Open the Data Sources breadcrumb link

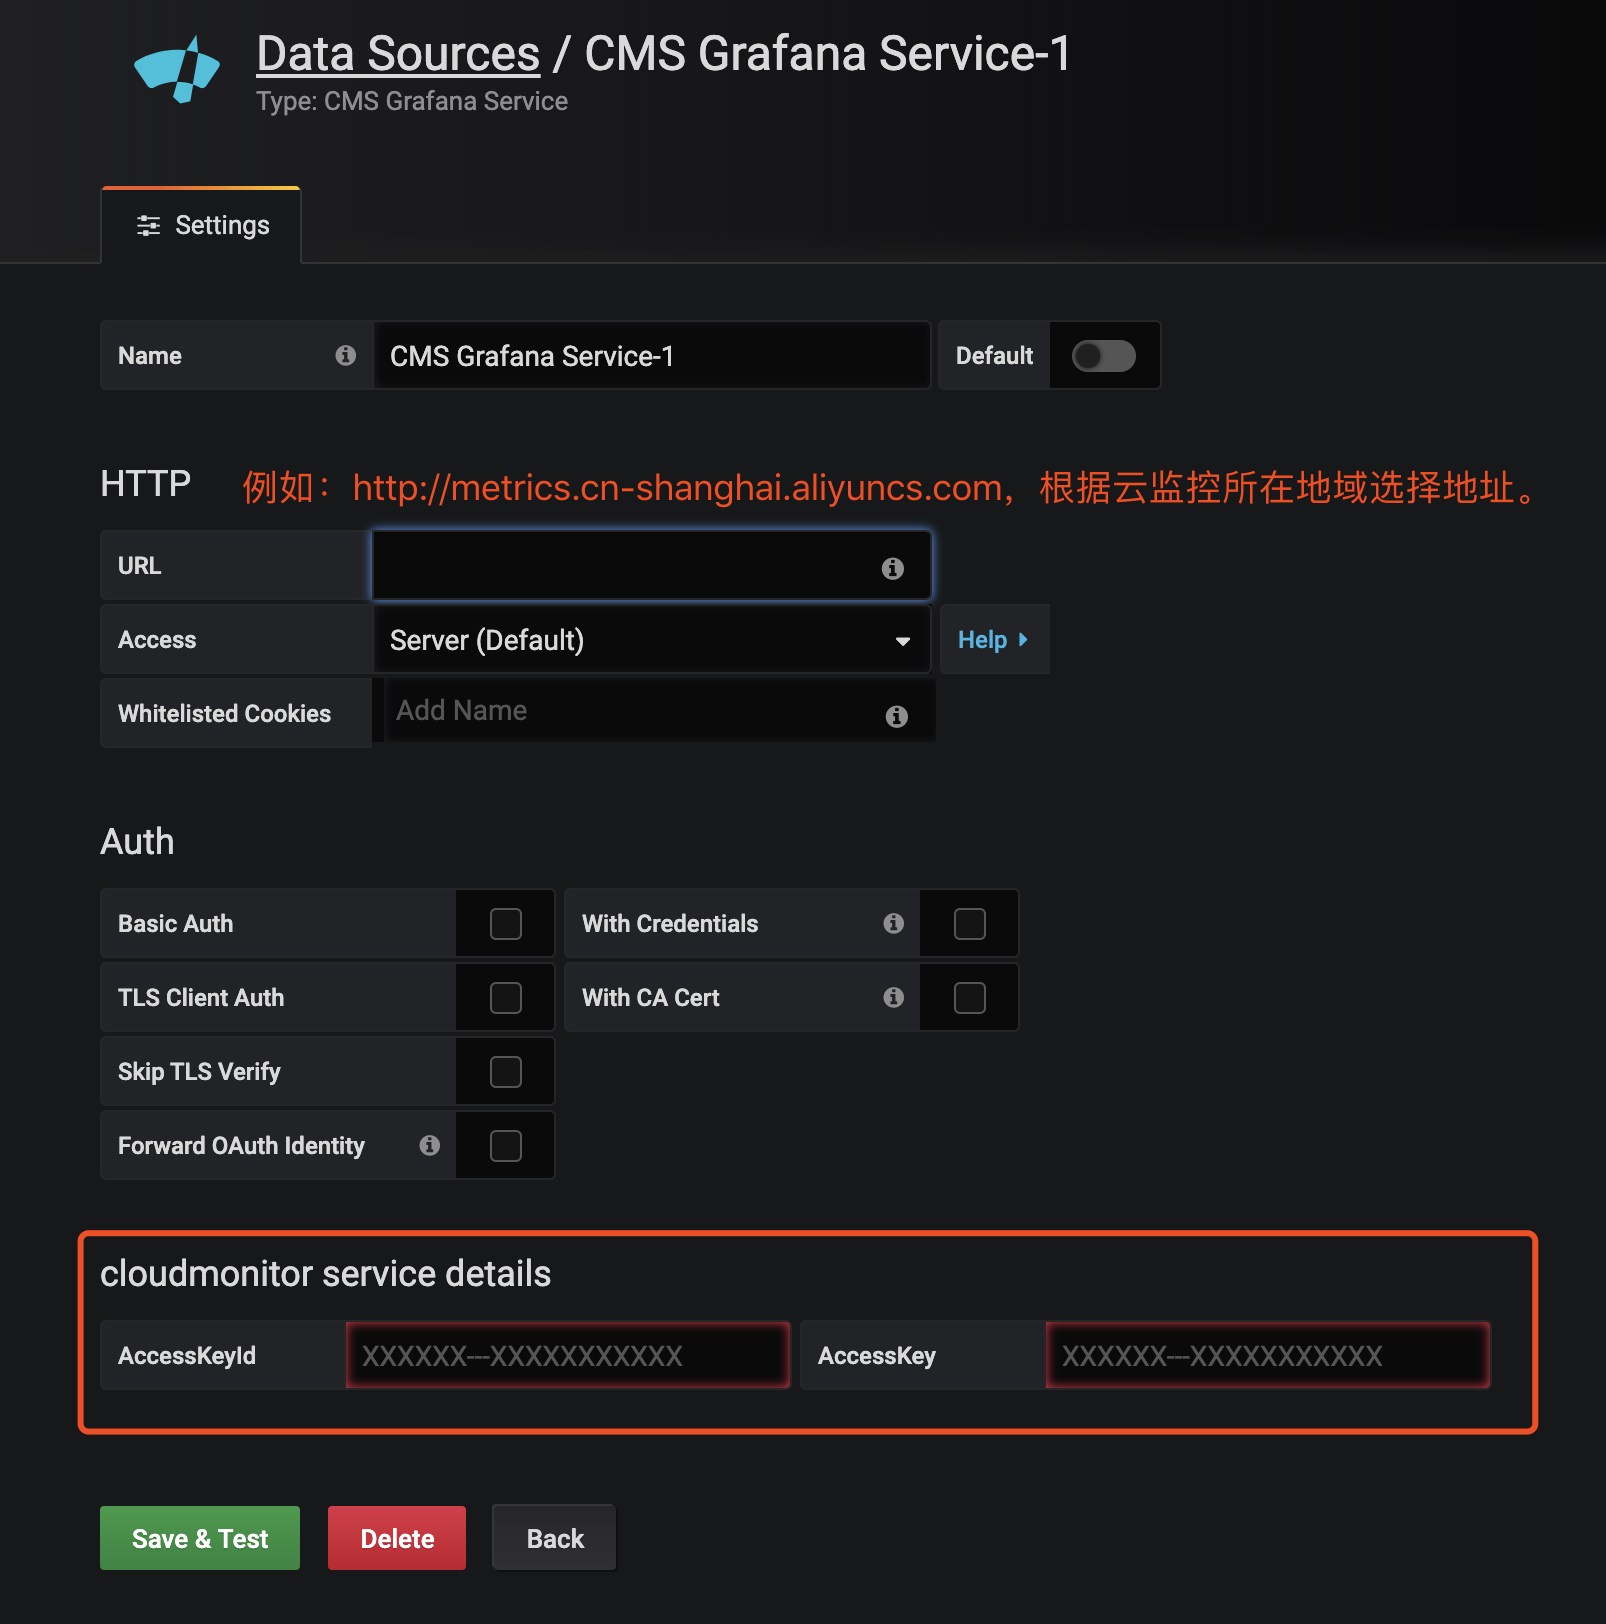point(398,54)
